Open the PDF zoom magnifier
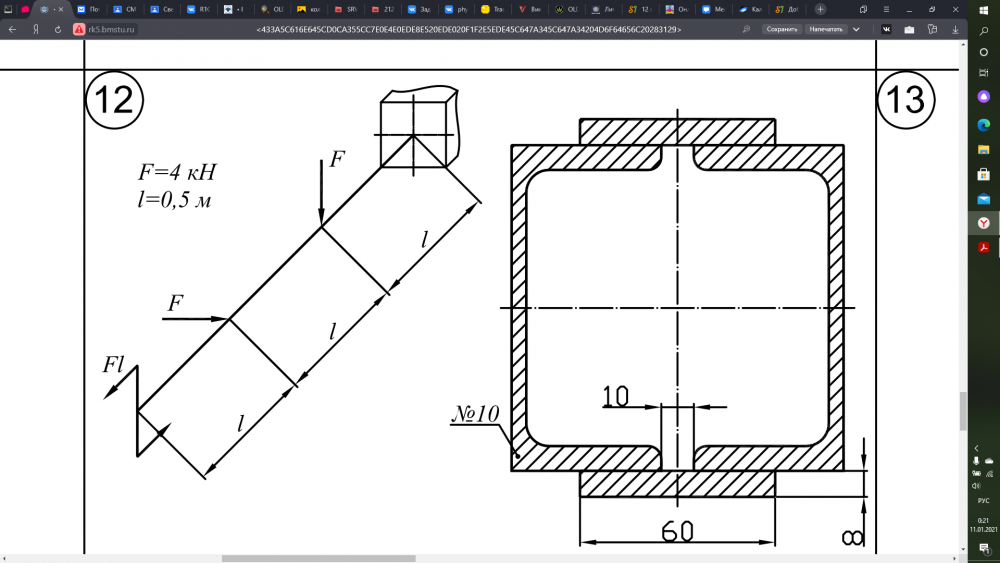The height and width of the screenshot is (563, 1000). (x=746, y=29)
